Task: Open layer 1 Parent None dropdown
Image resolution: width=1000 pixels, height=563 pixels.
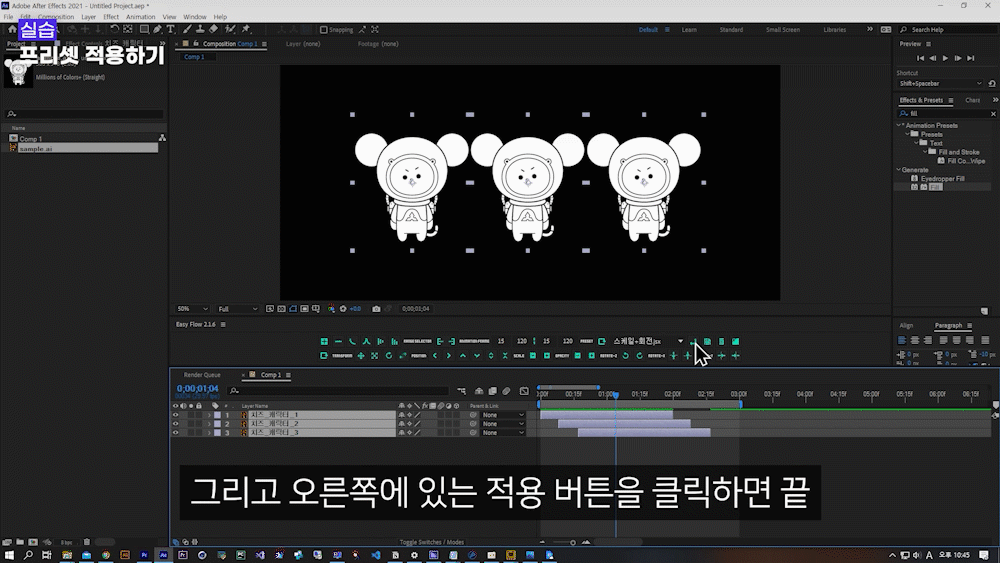Action: pyautogui.click(x=503, y=415)
